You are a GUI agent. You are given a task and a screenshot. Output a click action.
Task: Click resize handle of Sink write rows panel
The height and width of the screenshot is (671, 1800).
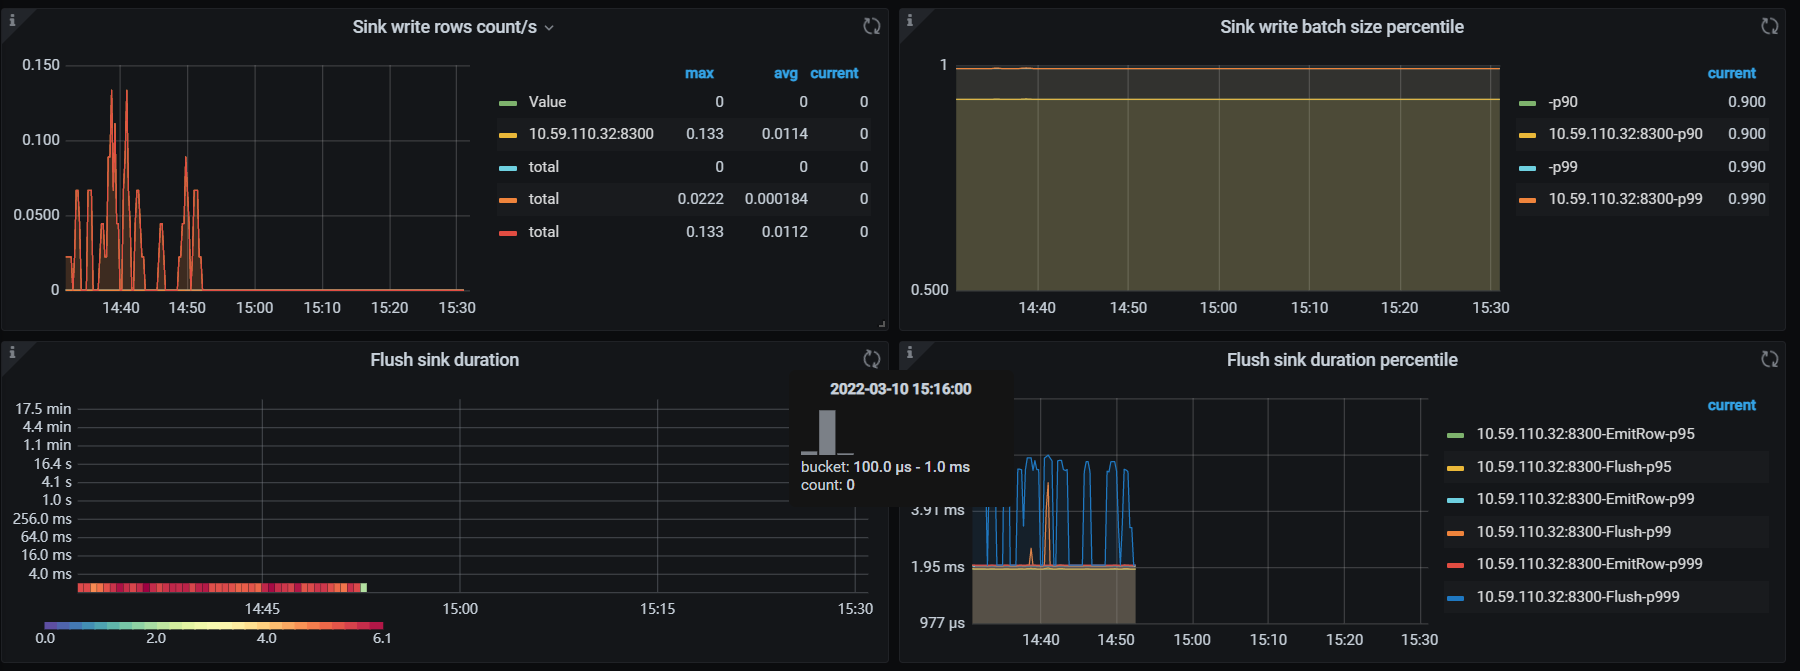pos(881,323)
